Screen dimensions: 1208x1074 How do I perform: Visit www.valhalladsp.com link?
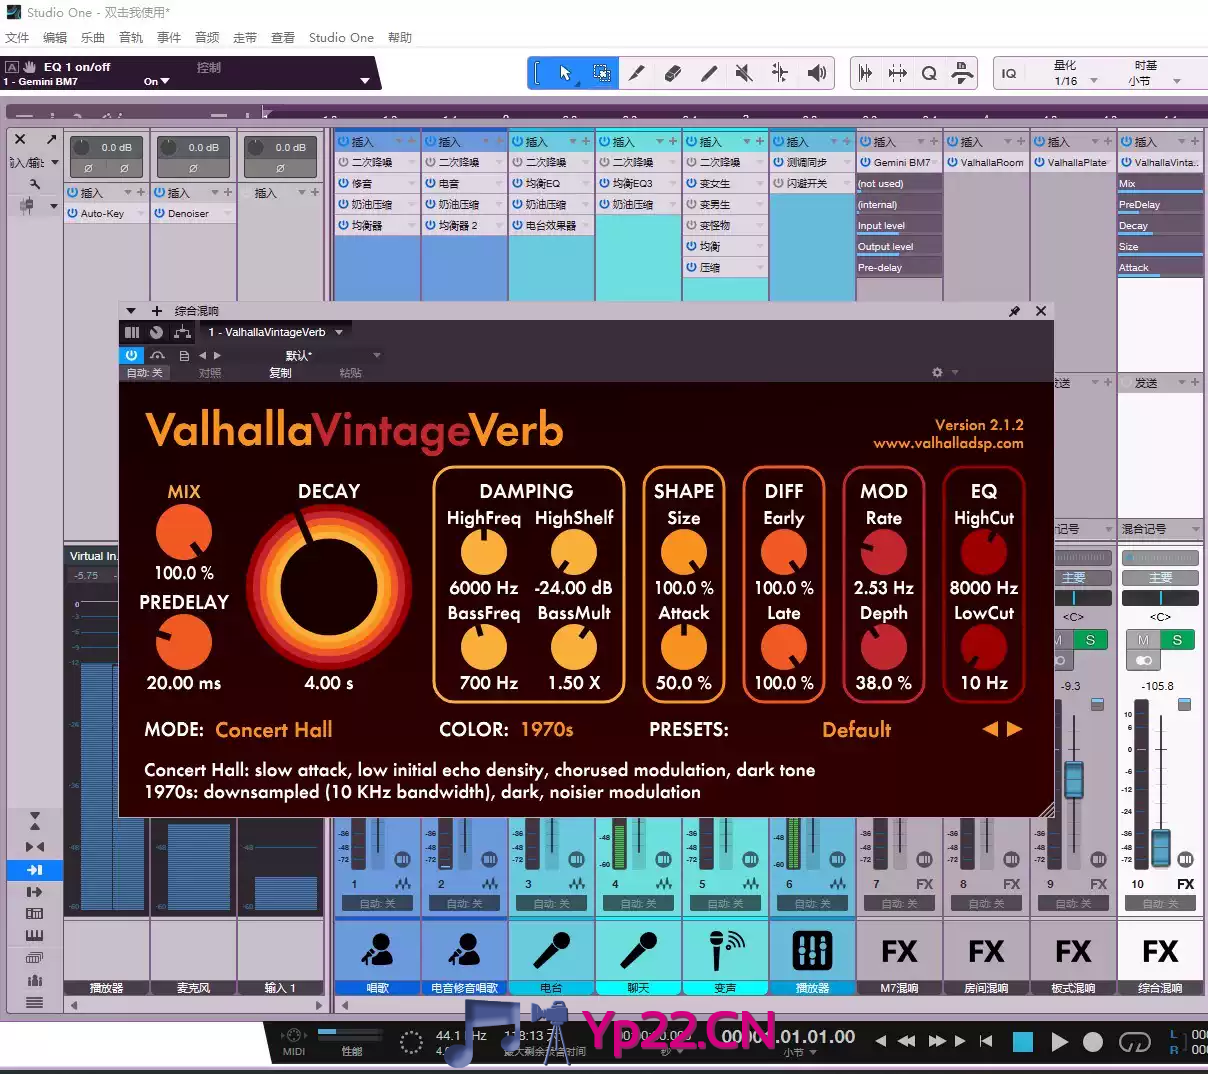coord(948,443)
